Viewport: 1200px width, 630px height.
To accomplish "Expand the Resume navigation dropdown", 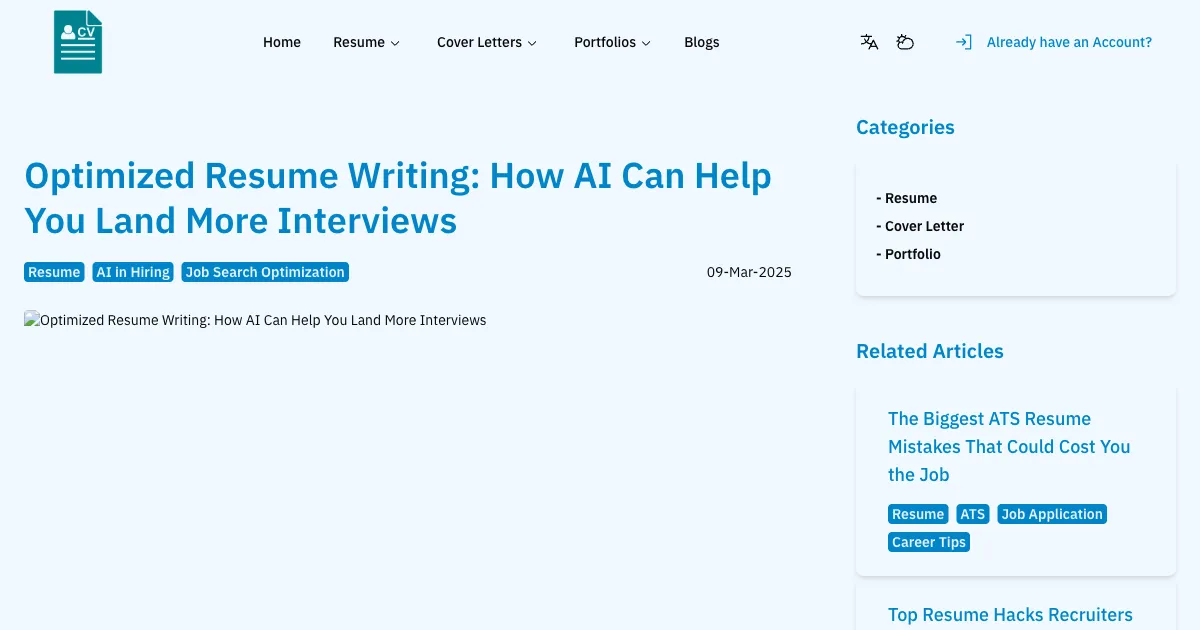I will pyautogui.click(x=366, y=42).
